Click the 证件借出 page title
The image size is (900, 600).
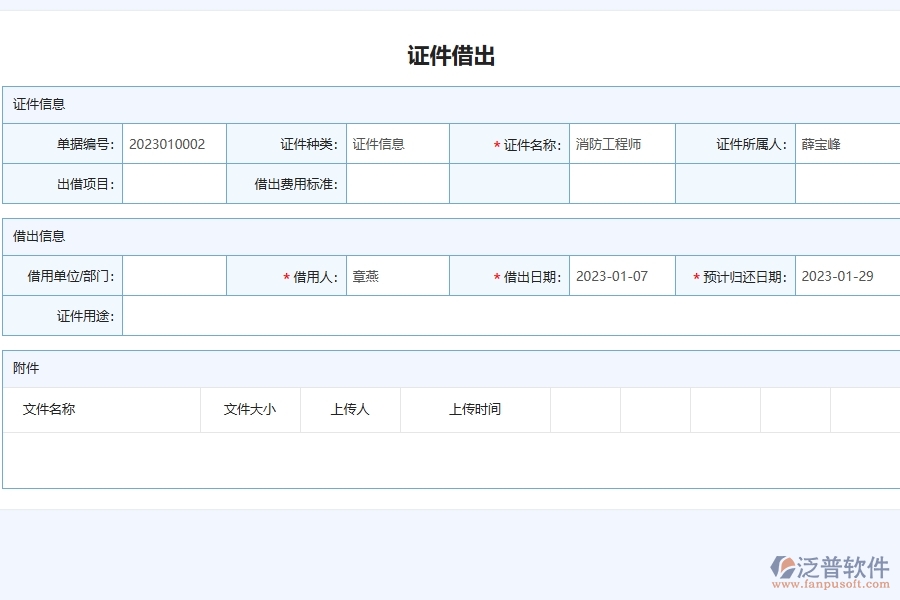pos(449,55)
